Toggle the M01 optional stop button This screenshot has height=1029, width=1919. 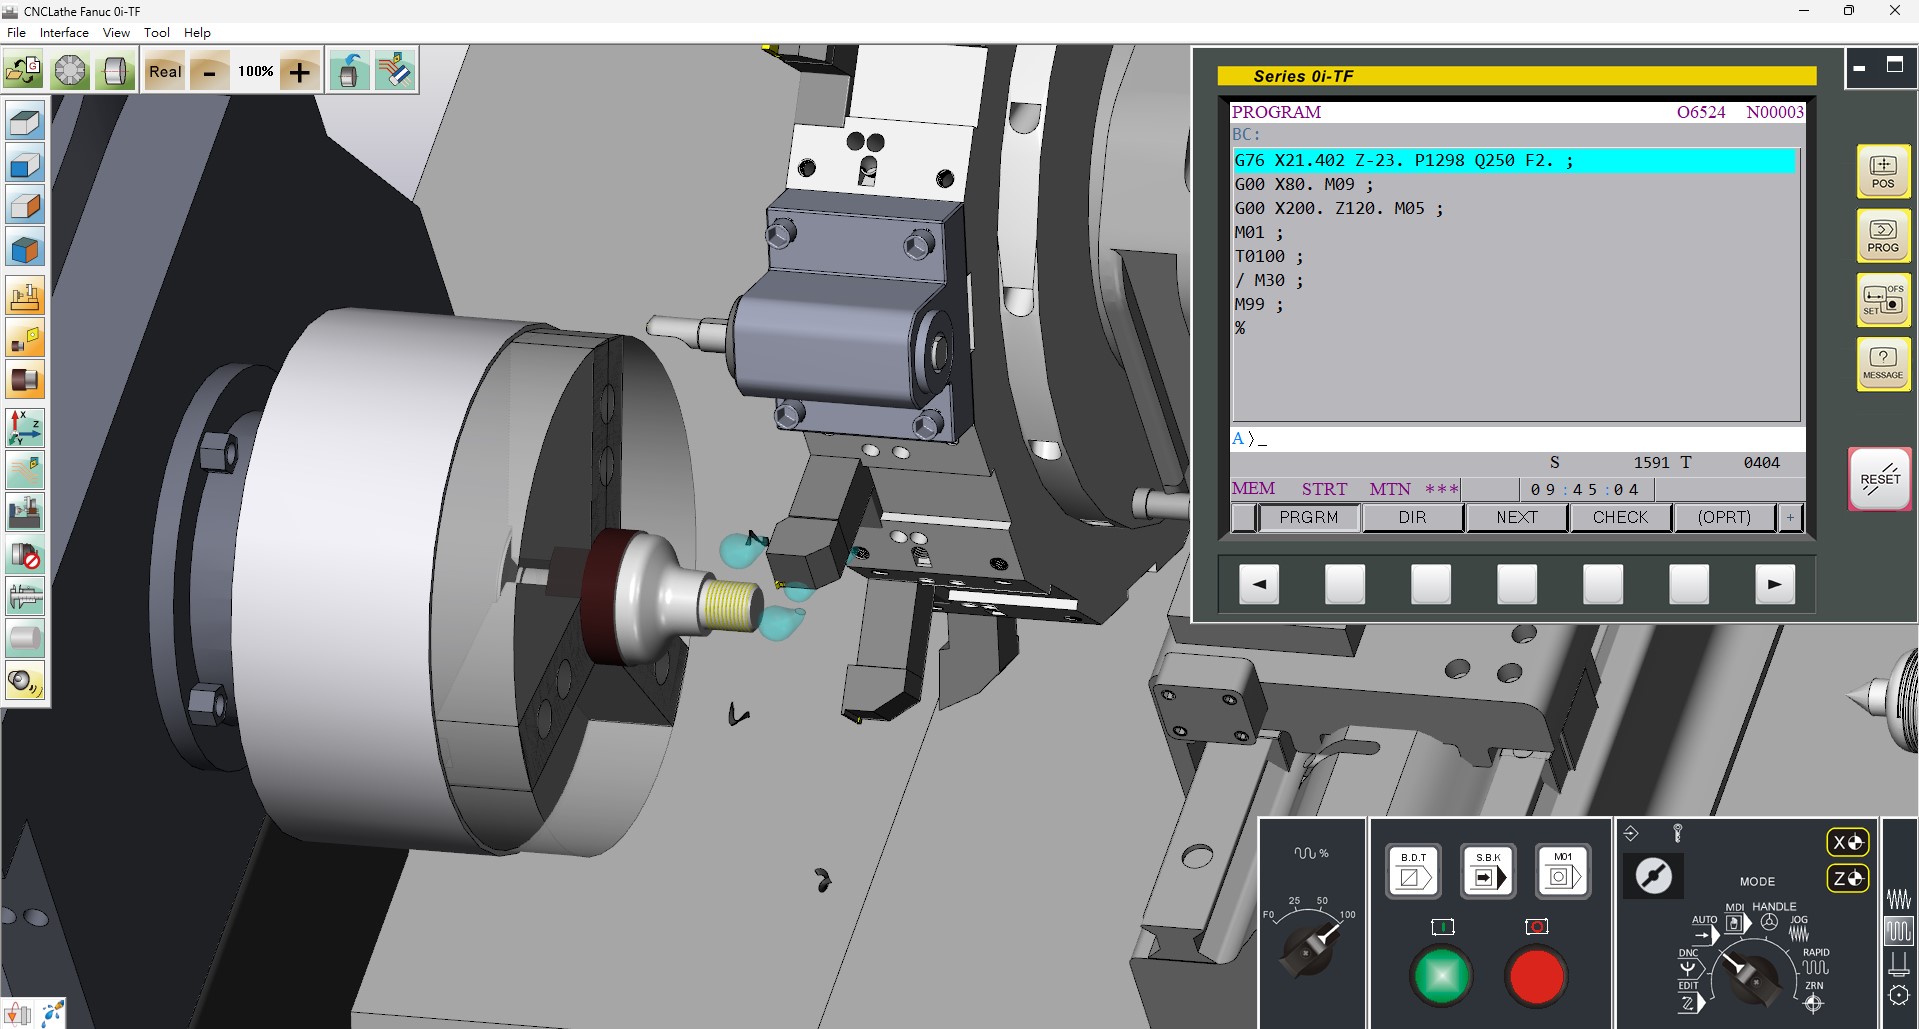click(1562, 871)
